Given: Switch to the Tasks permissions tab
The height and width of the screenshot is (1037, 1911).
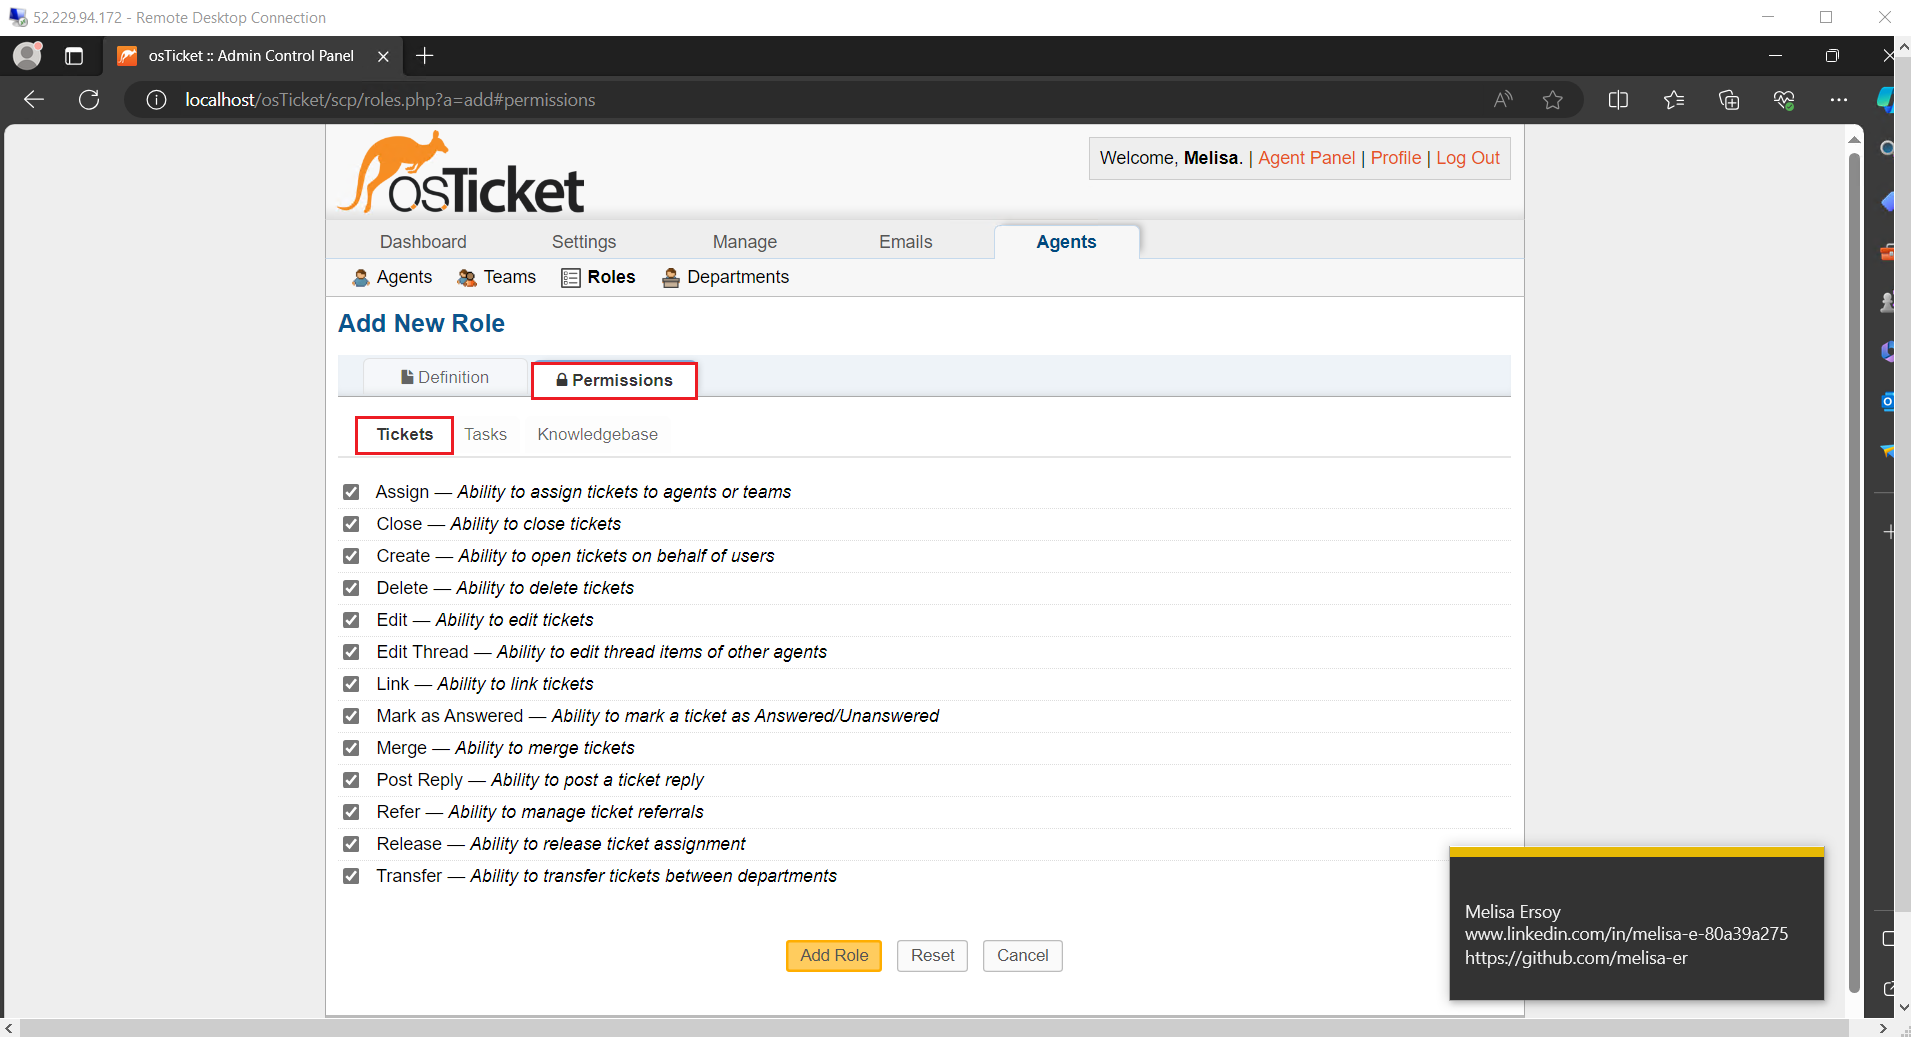Looking at the screenshot, I should pos(485,434).
